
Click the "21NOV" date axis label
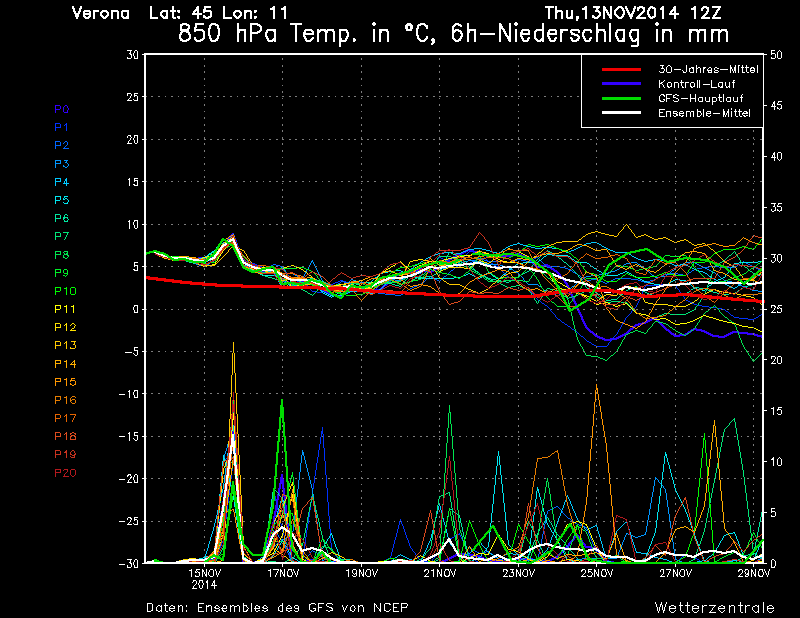(x=440, y=573)
